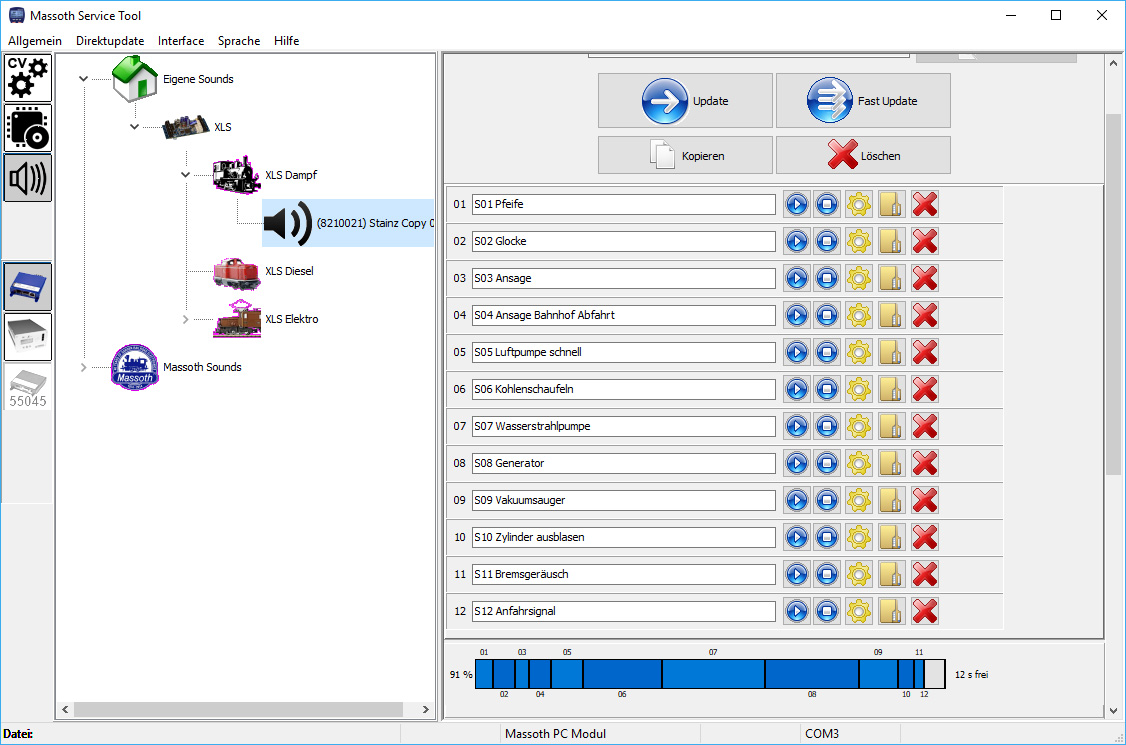Select the Eigene Sounds tree item
The width and height of the screenshot is (1126, 745).
click(198, 79)
